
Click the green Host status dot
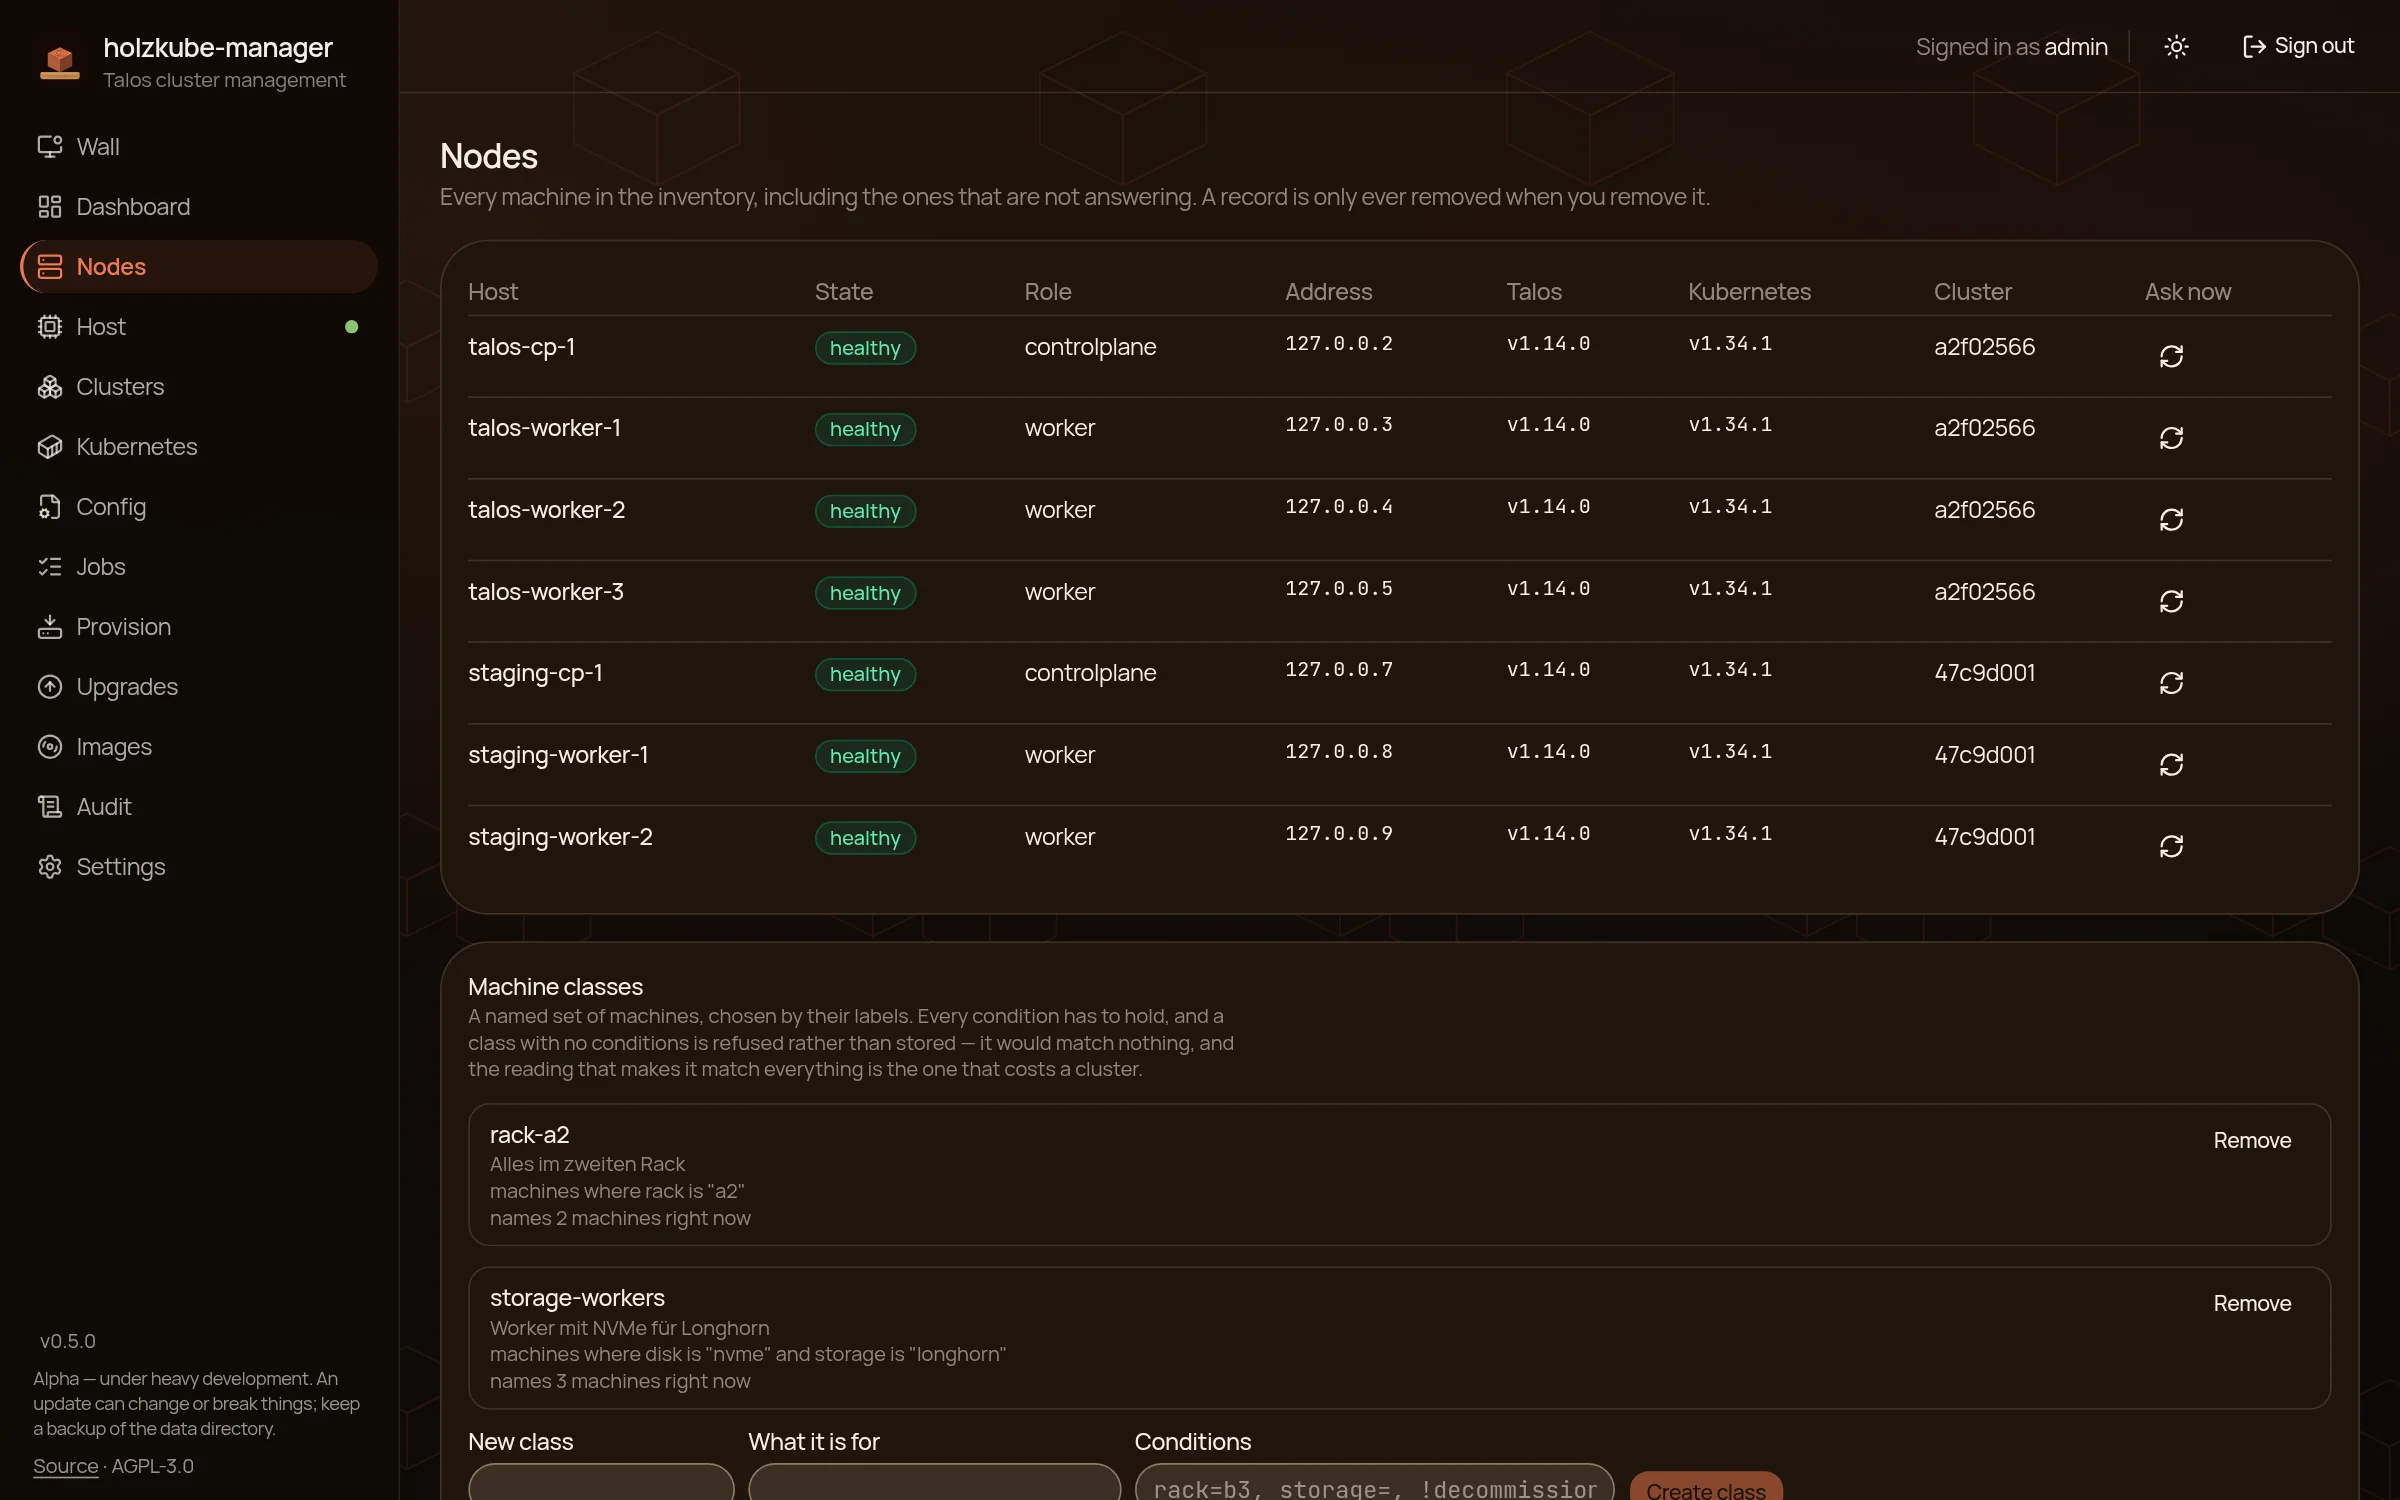click(x=351, y=327)
